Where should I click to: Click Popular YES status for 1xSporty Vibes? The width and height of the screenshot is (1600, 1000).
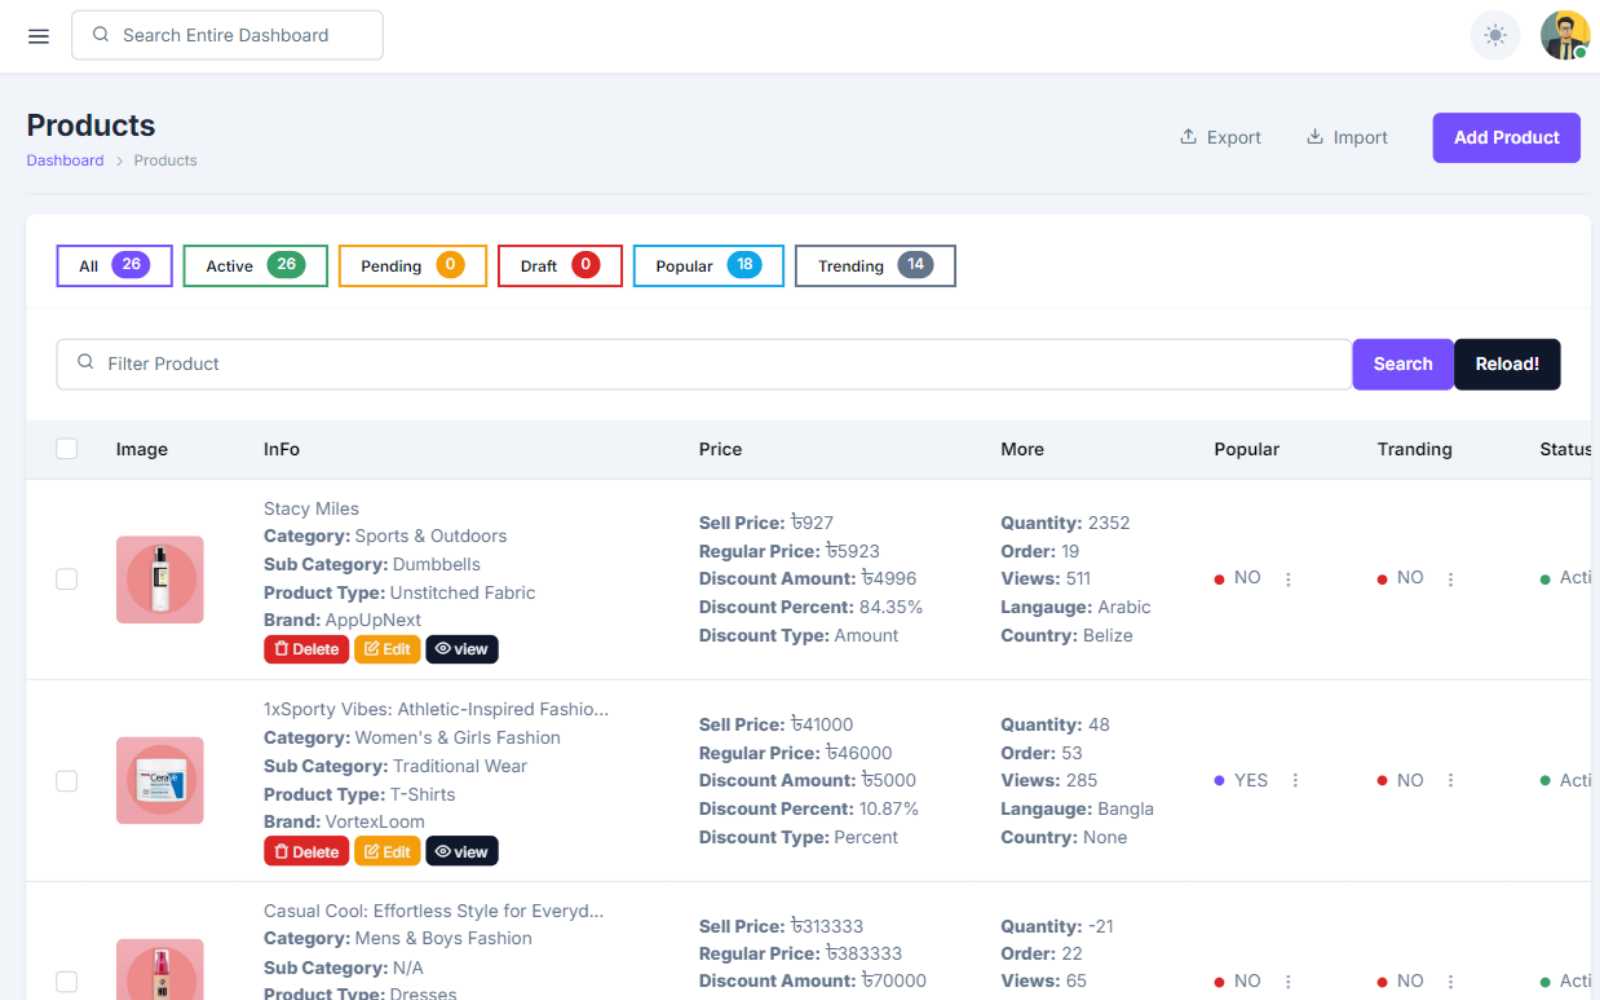click(x=1241, y=780)
